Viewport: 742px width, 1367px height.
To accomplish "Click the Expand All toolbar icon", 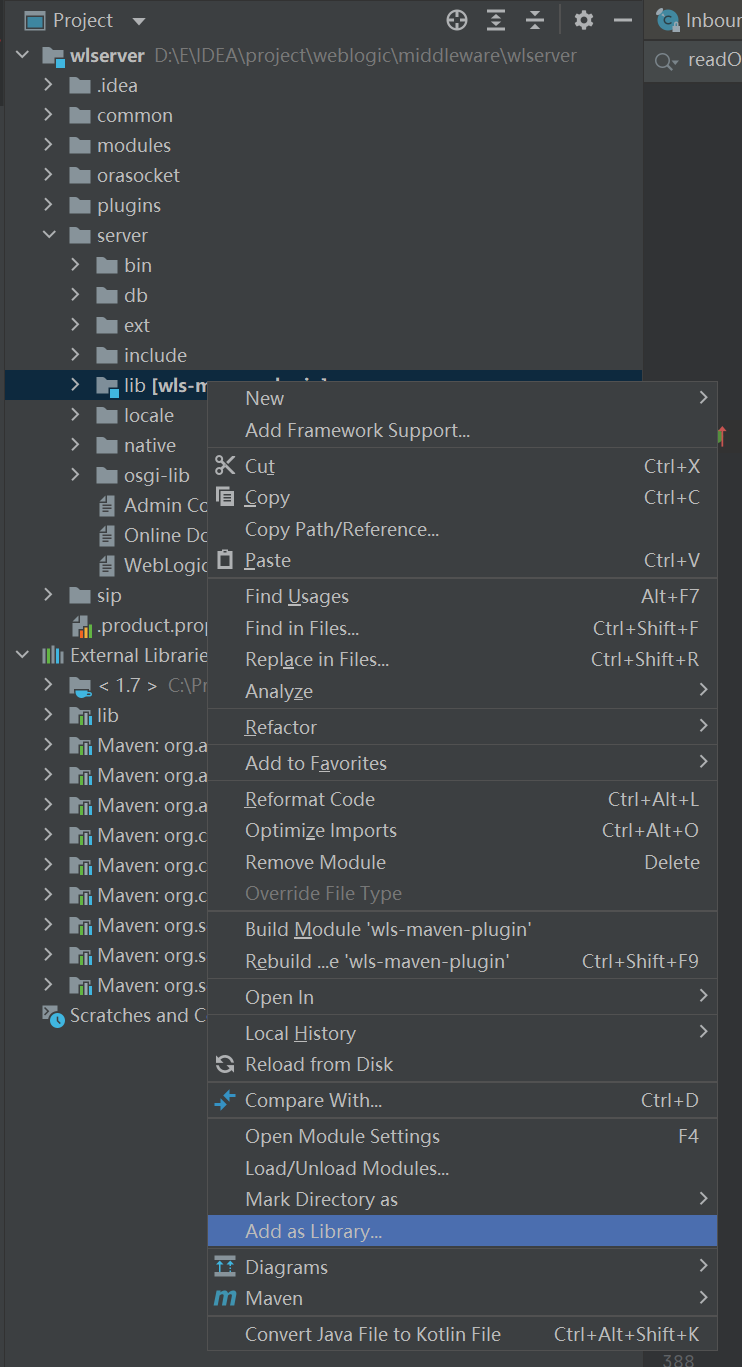I will tap(496, 20).
